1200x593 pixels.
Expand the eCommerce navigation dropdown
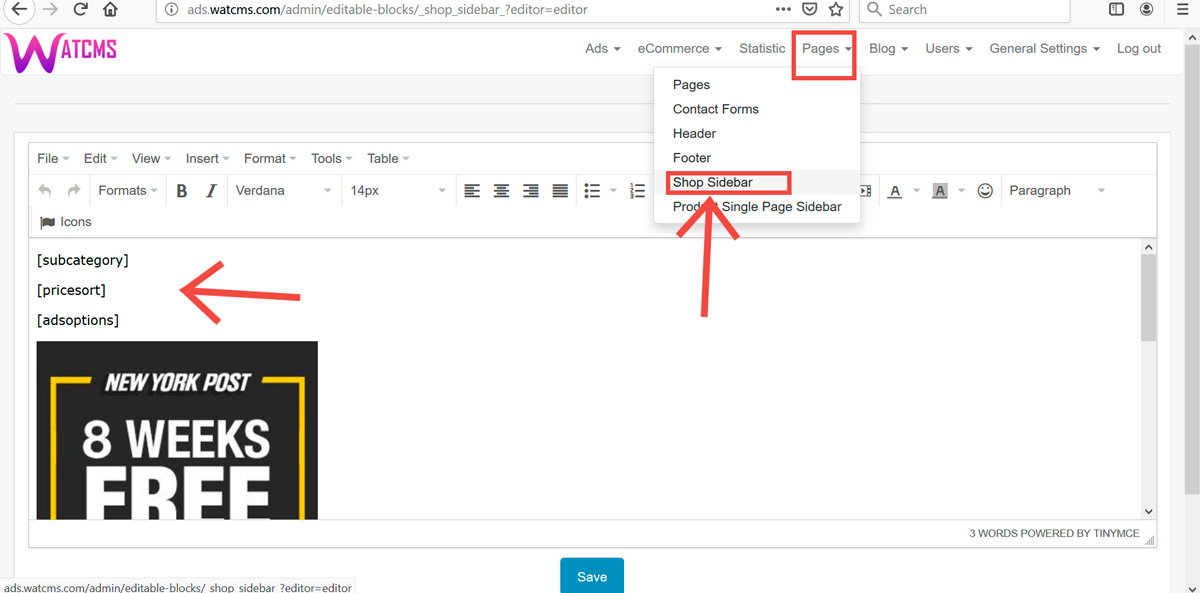[x=680, y=48]
